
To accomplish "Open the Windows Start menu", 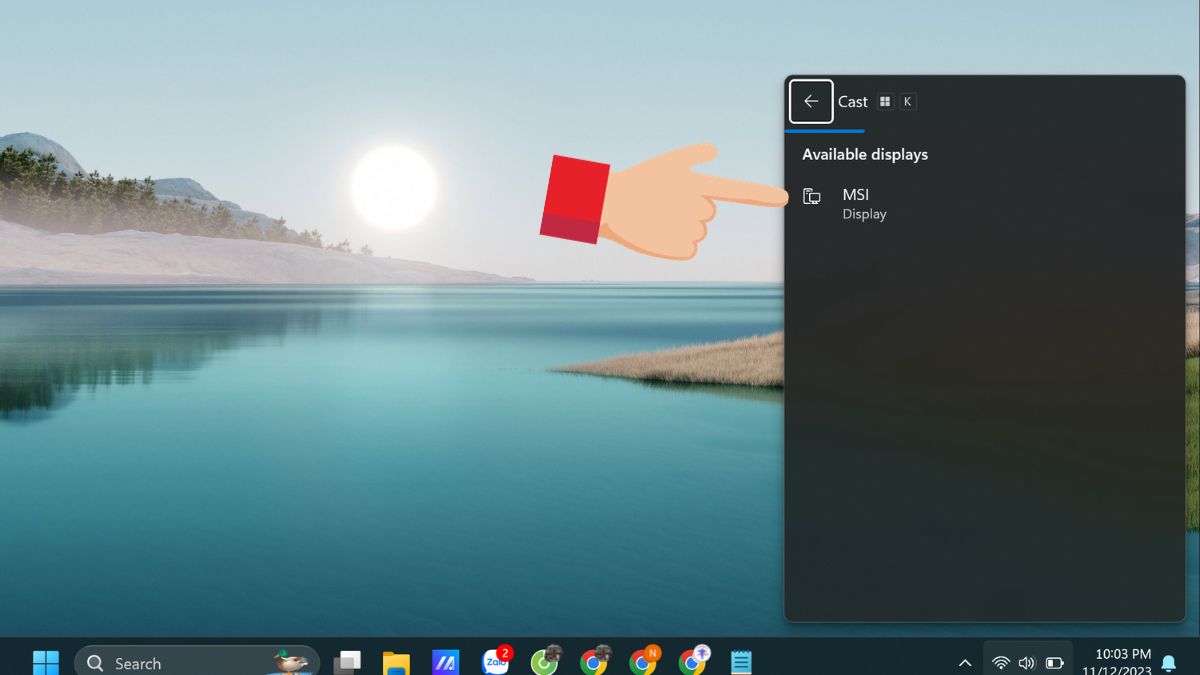I will [46, 663].
